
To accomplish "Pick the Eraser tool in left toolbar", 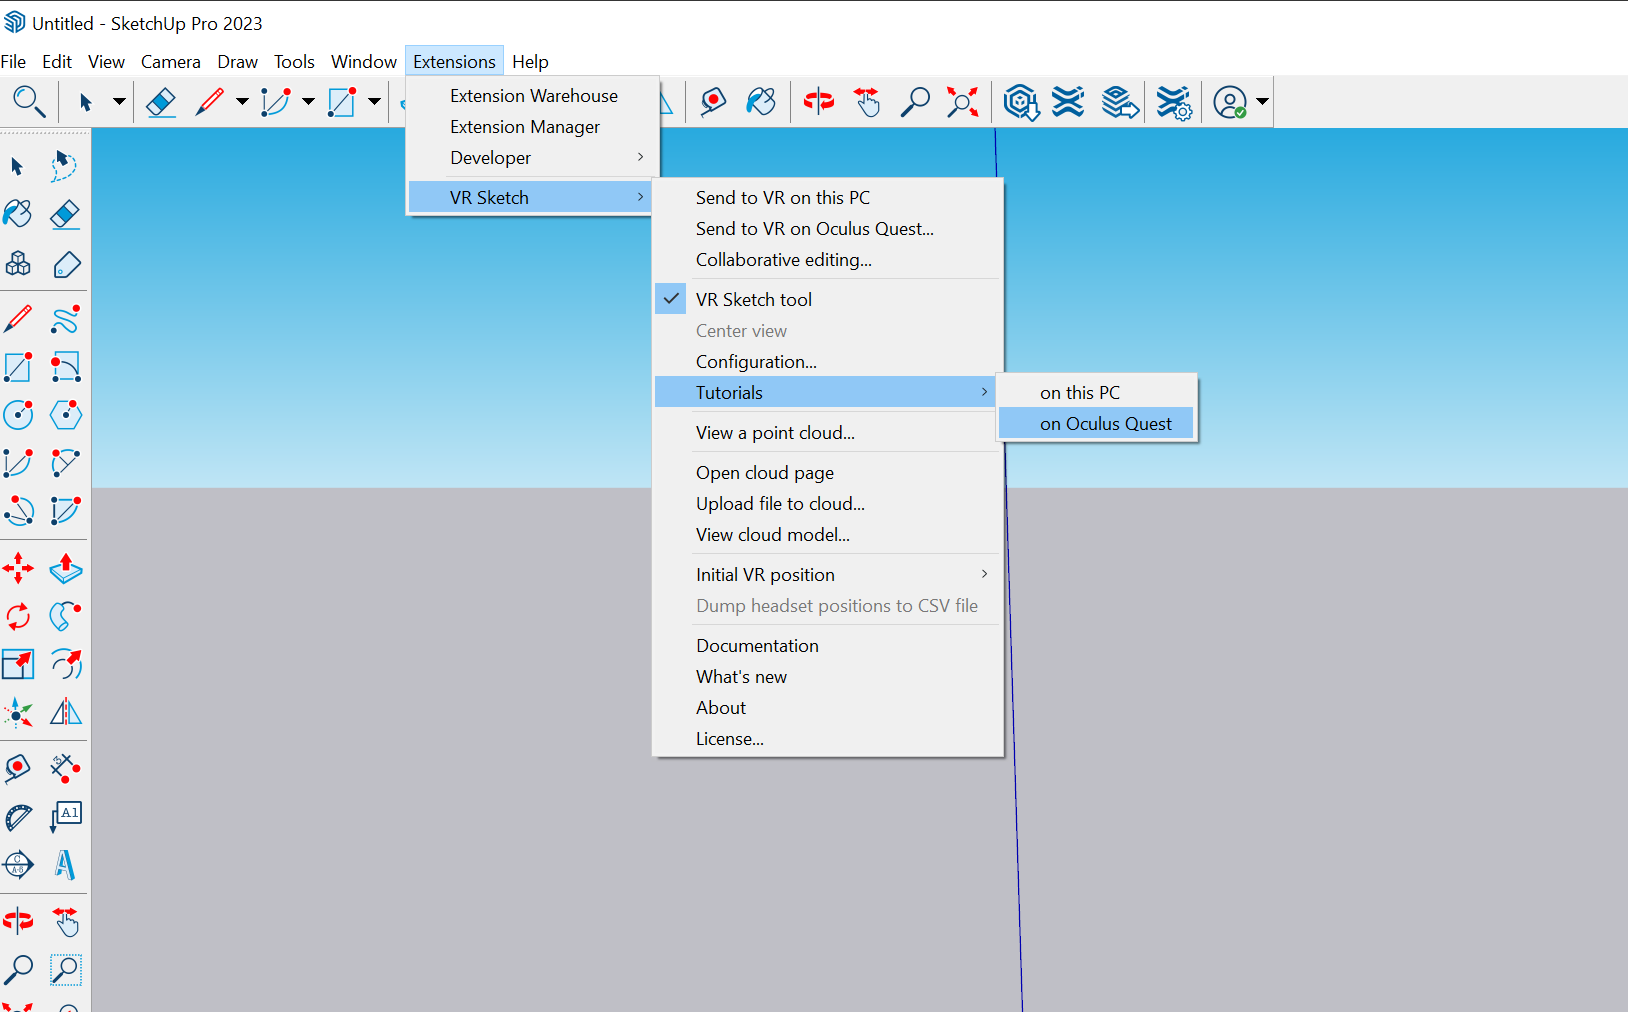I will [65, 214].
